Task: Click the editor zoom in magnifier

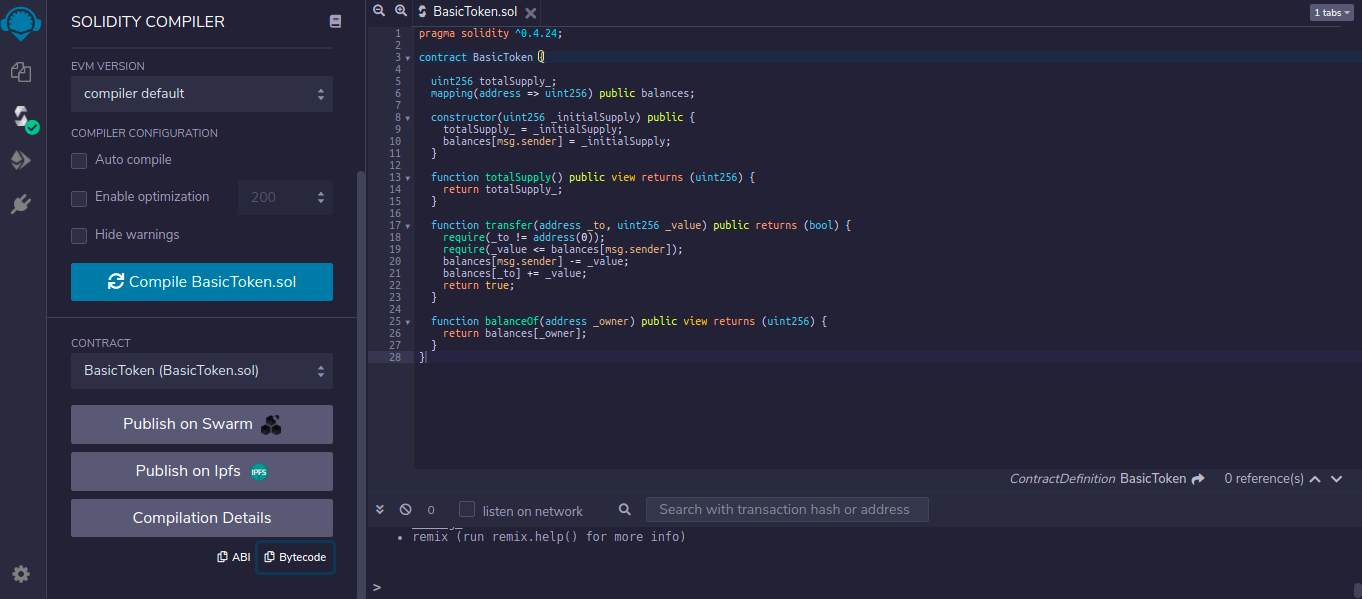Action: pos(401,11)
